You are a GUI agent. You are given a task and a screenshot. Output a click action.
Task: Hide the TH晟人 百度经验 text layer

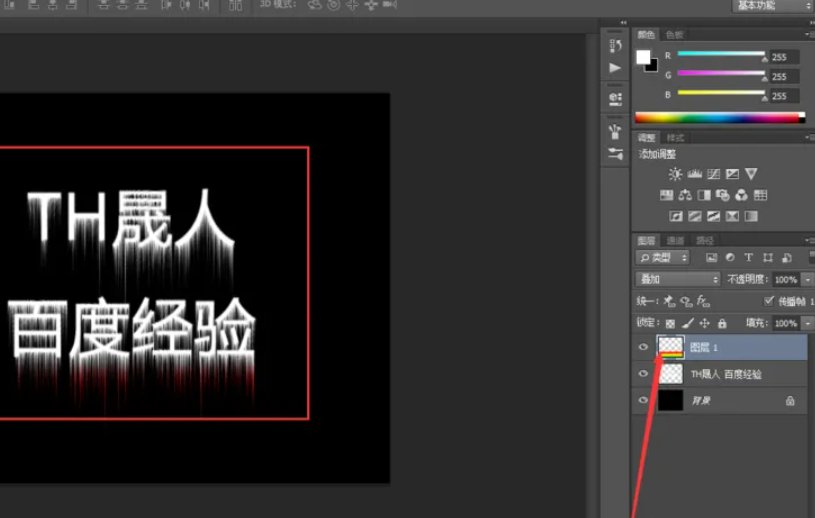coord(643,374)
